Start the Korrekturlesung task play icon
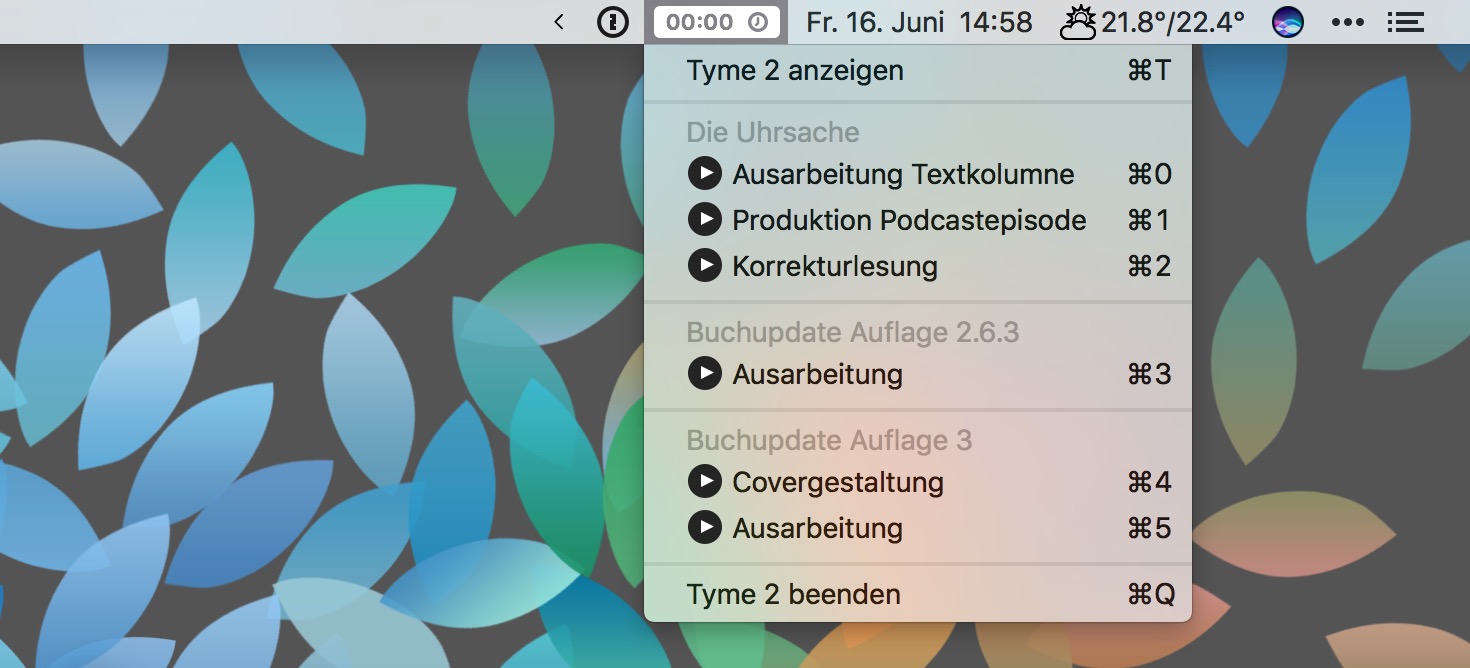 (705, 266)
